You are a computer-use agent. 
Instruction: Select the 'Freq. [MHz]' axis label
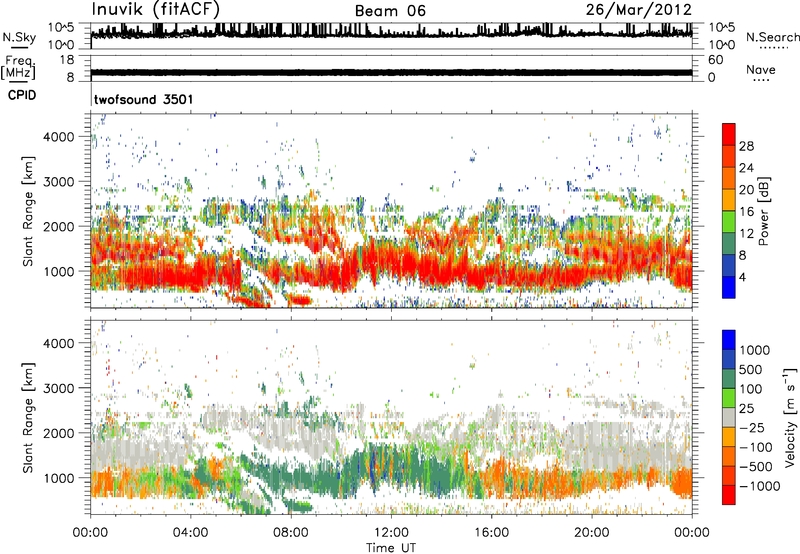coord(18,67)
